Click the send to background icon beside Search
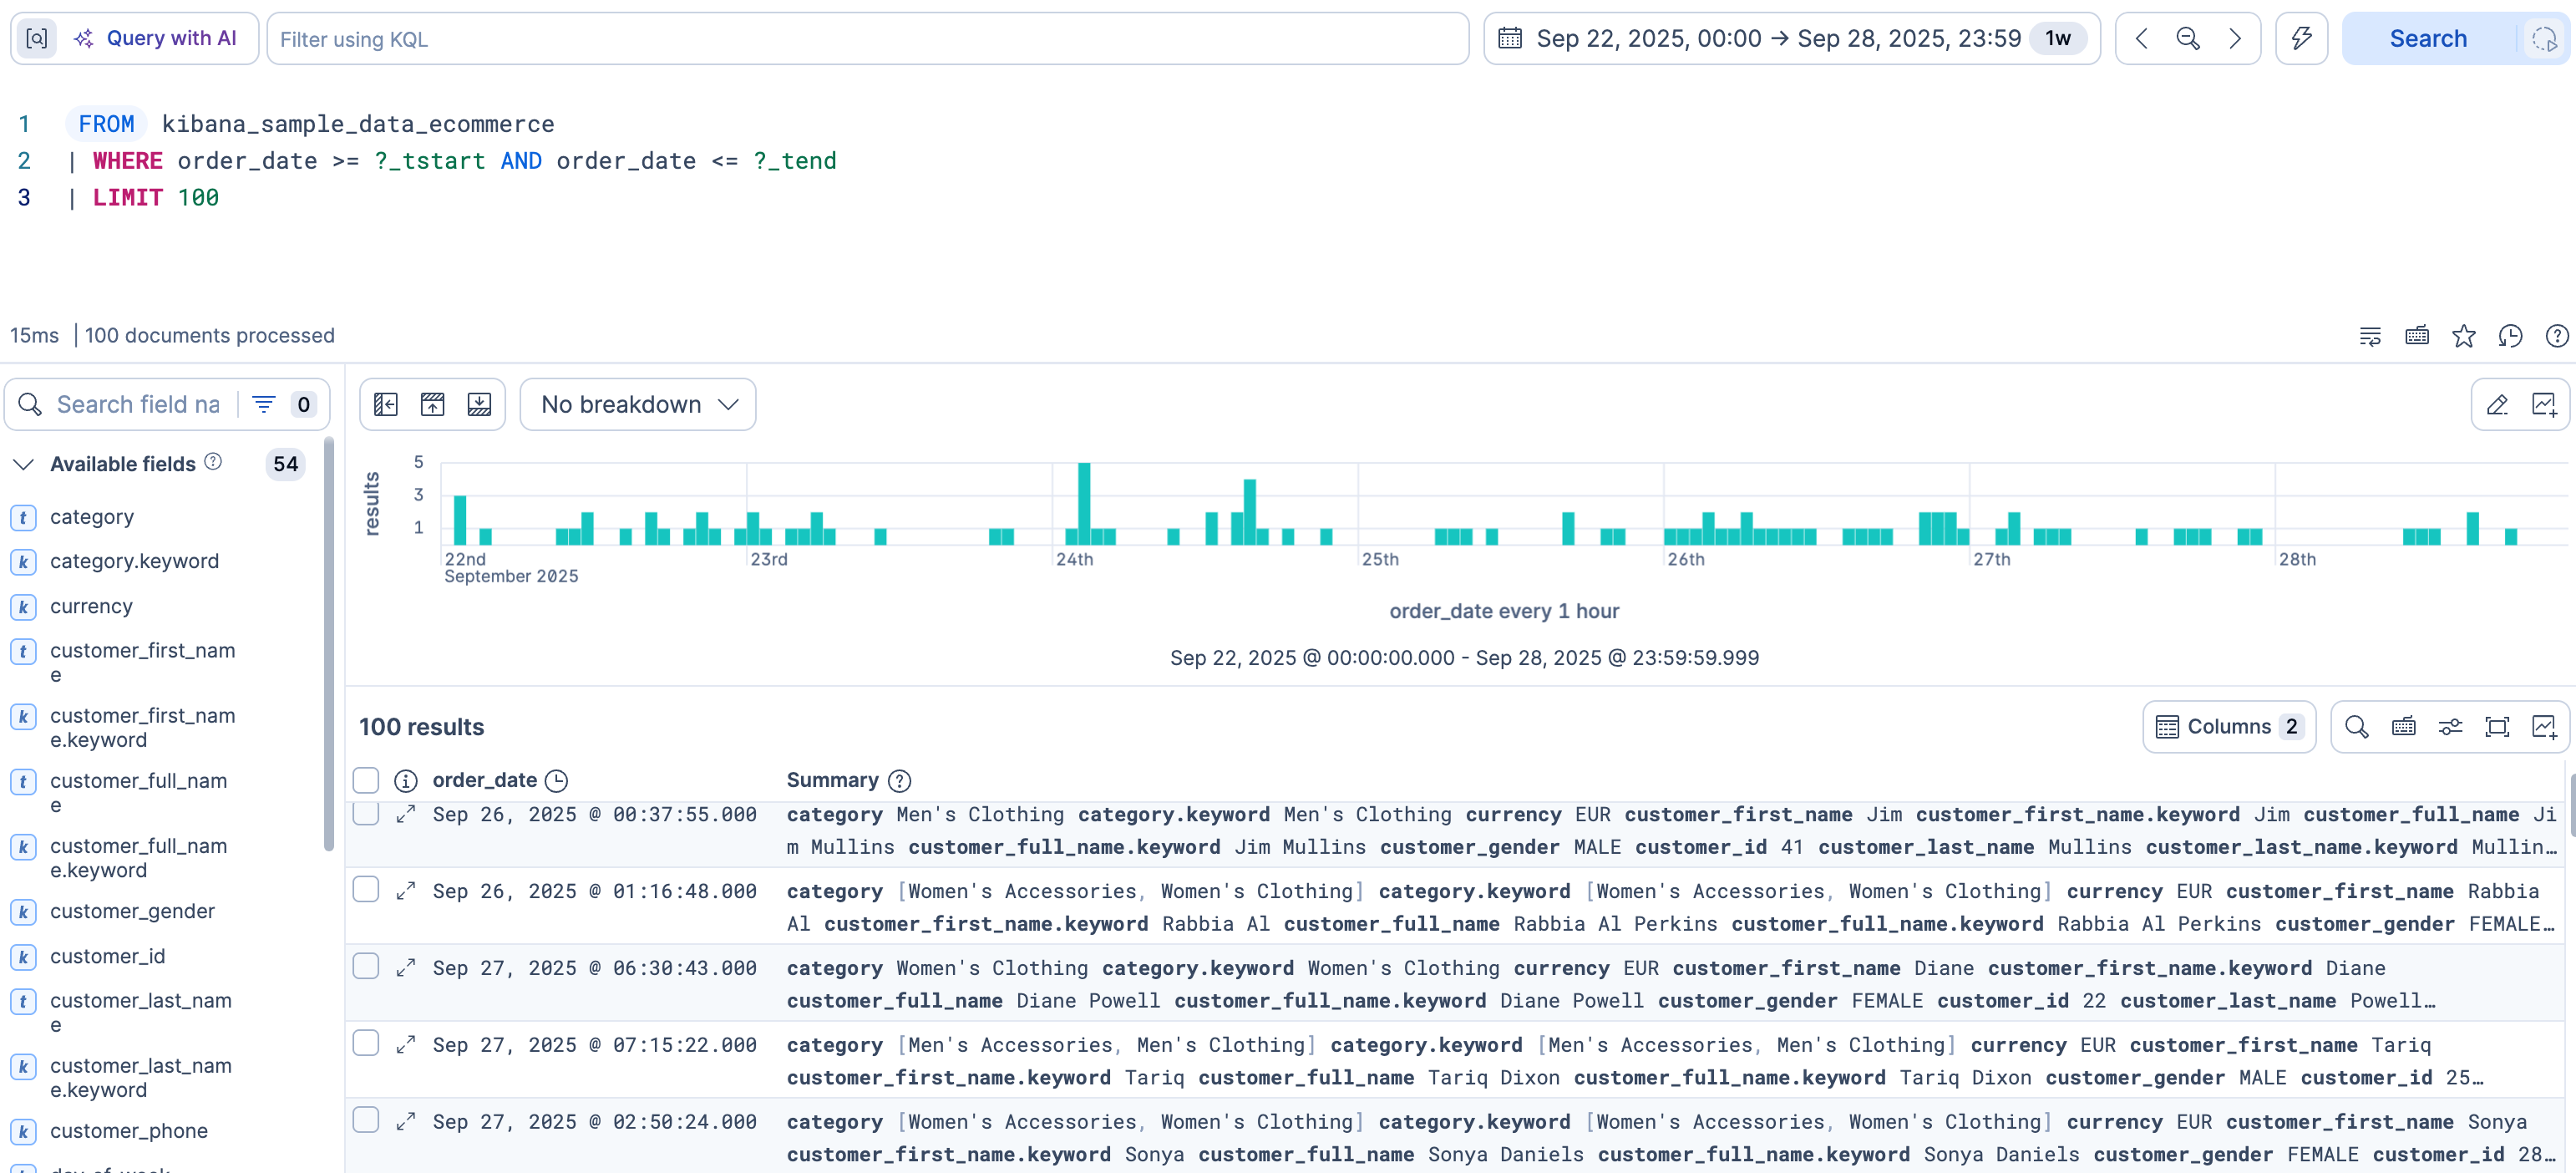2576x1173 pixels. point(2544,39)
